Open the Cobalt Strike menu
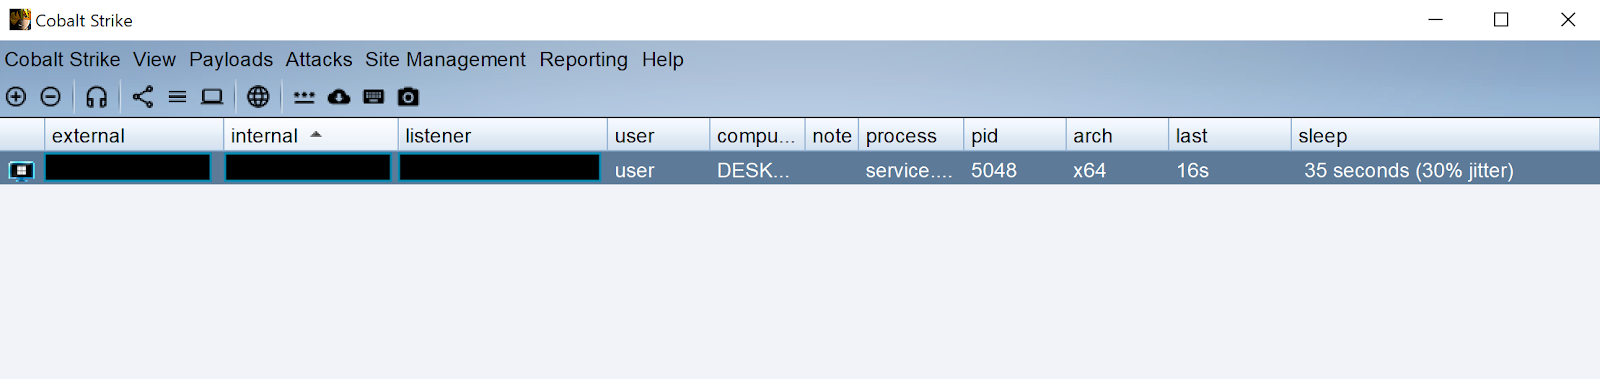The height and width of the screenshot is (379, 1600). click(x=62, y=60)
